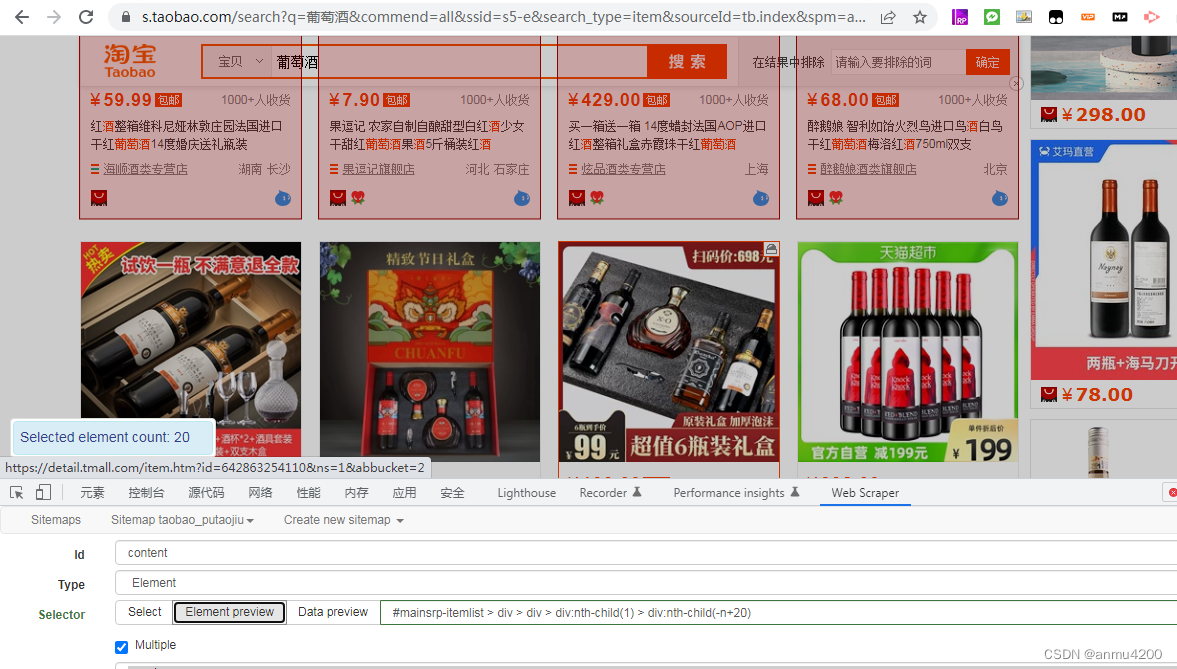Switch to the 网络 DevTools tab
The image size is (1177, 669).
point(260,493)
